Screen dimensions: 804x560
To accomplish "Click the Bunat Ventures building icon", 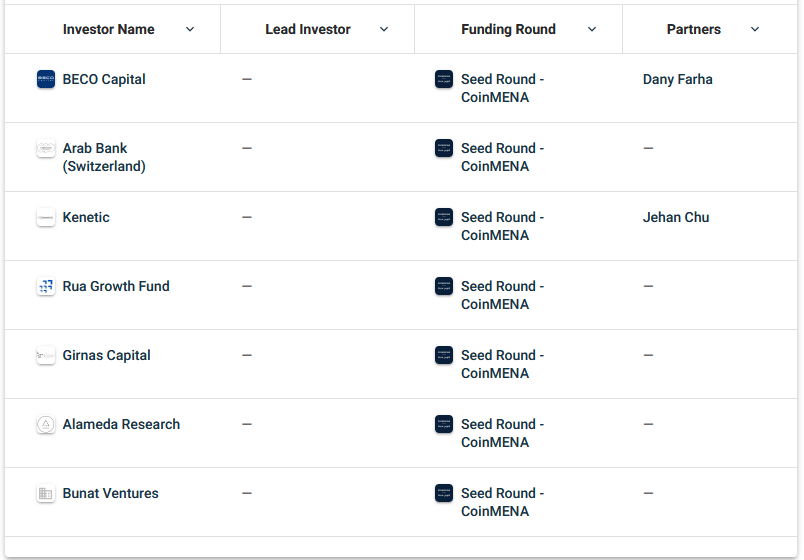I will [46, 493].
